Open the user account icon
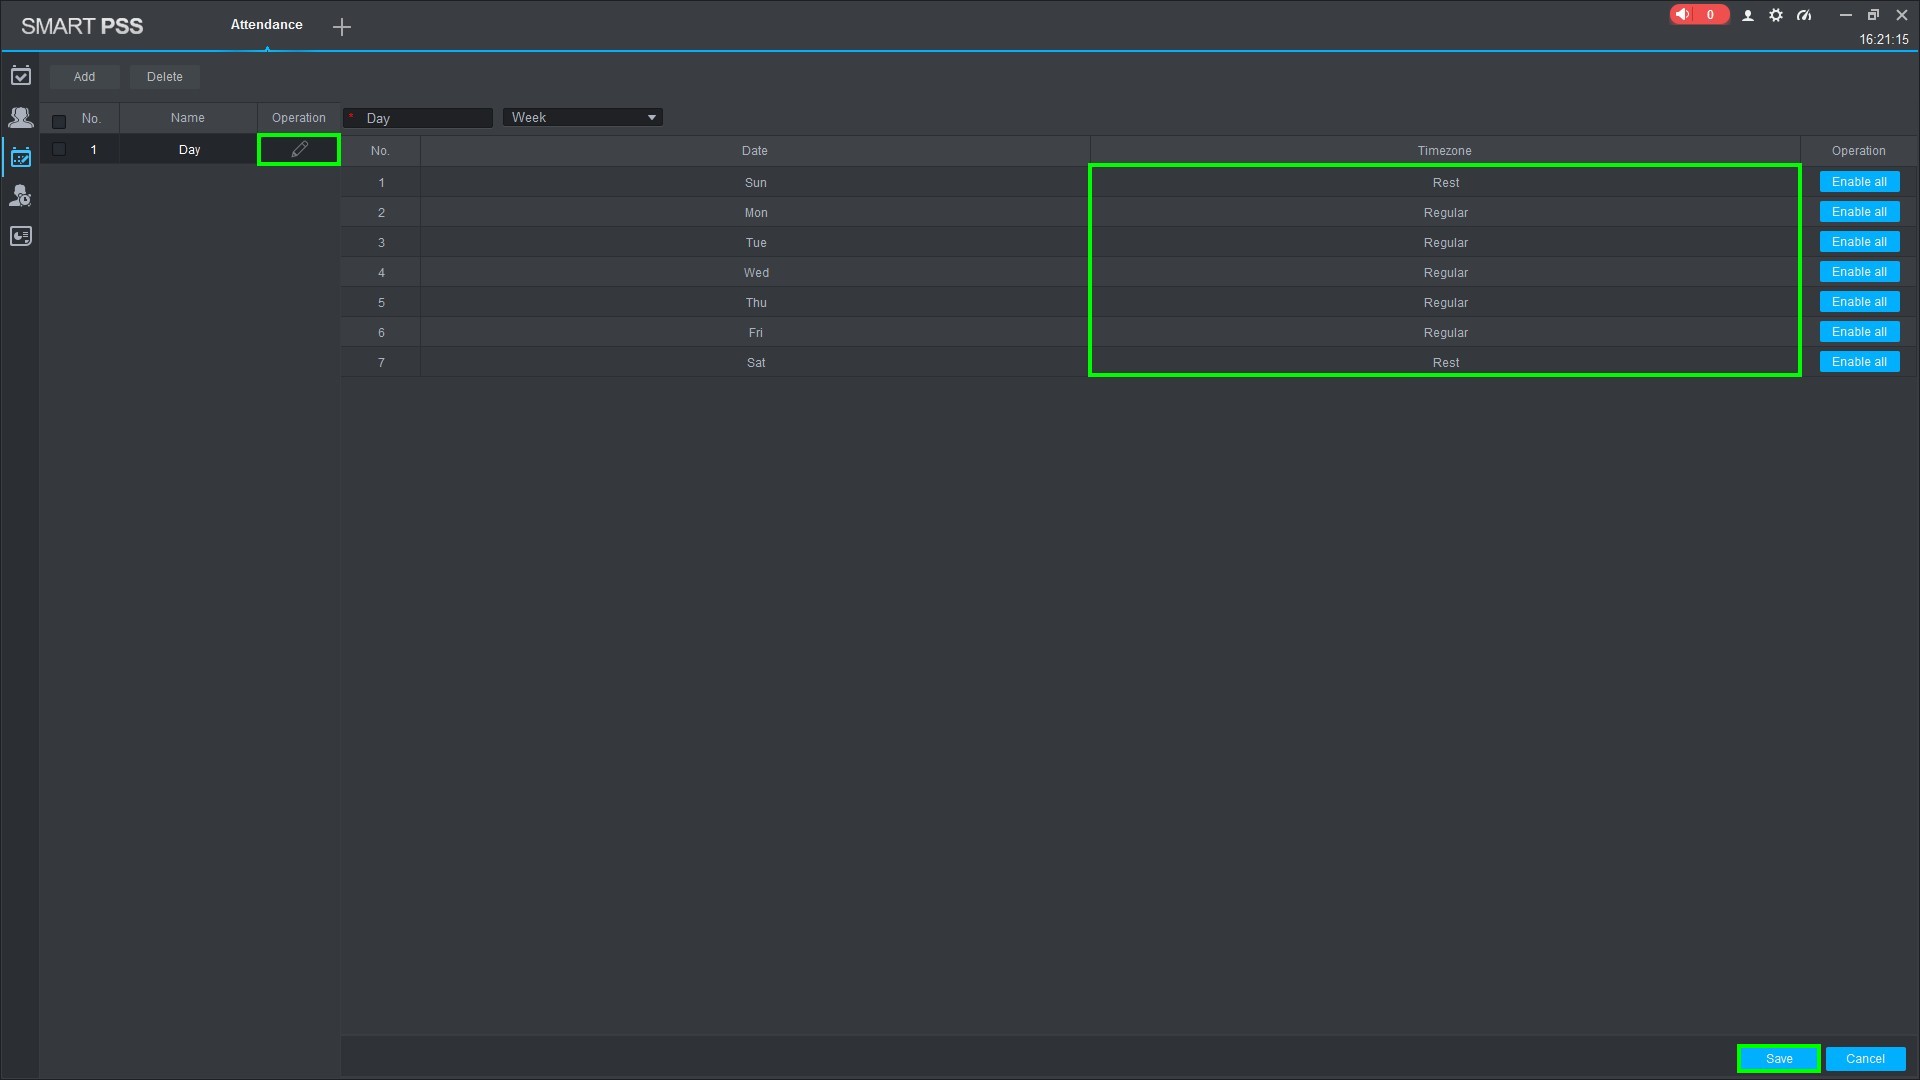Image resolution: width=1920 pixels, height=1080 pixels. pos(1748,15)
